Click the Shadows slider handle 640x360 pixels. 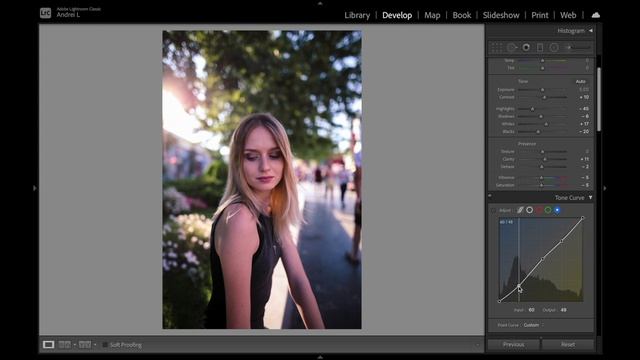coord(541,116)
